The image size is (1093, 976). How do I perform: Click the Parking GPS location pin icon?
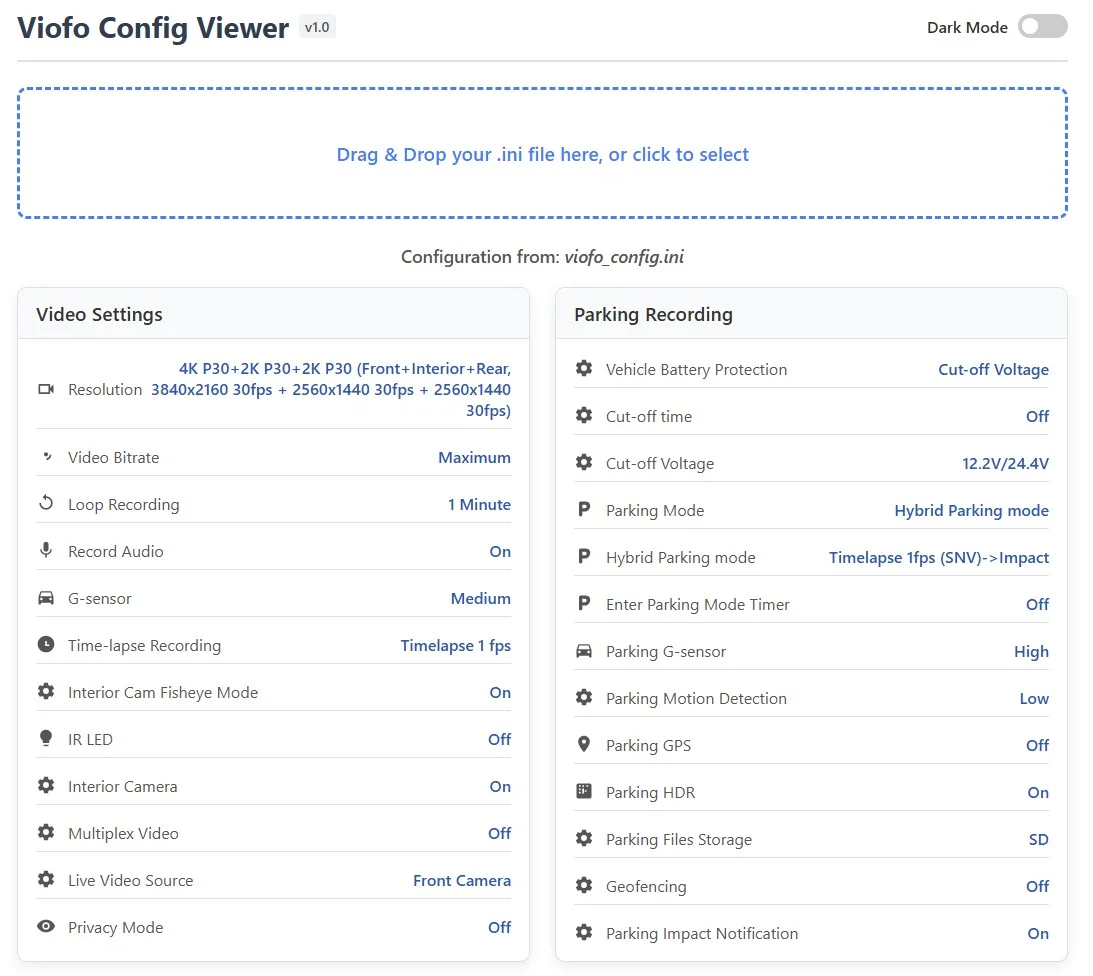pyautogui.click(x=584, y=744)
